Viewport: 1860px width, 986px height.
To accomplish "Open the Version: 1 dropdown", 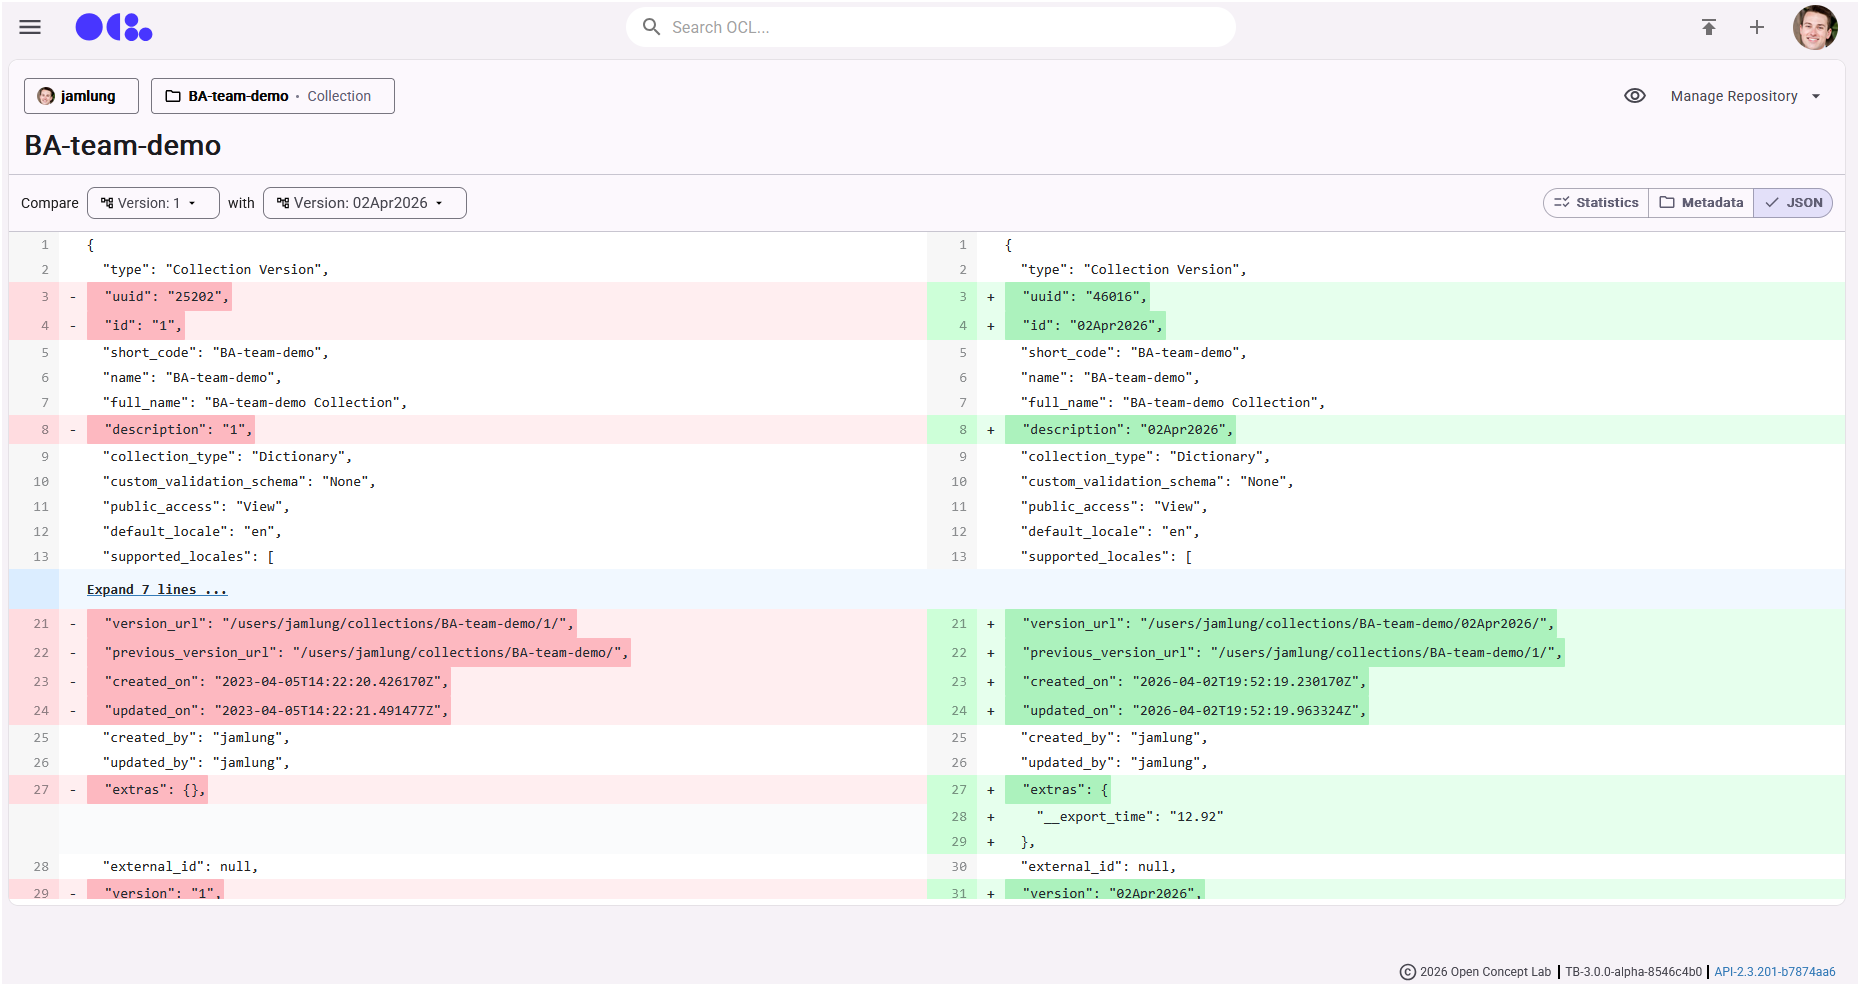I will coord(153,203).
